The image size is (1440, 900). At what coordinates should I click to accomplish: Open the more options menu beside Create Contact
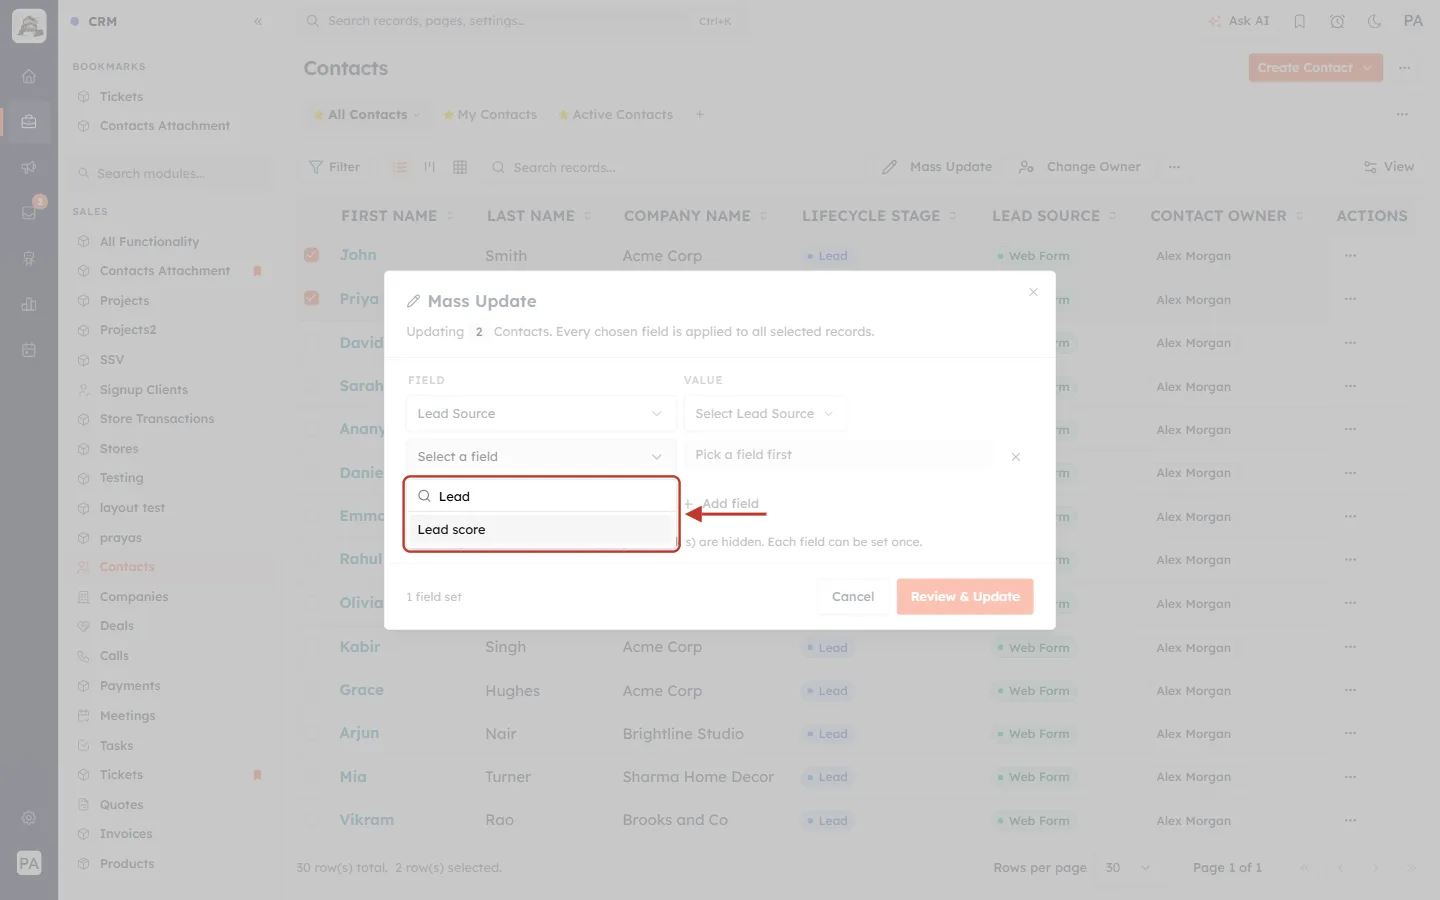click(x=1405, y=68)
